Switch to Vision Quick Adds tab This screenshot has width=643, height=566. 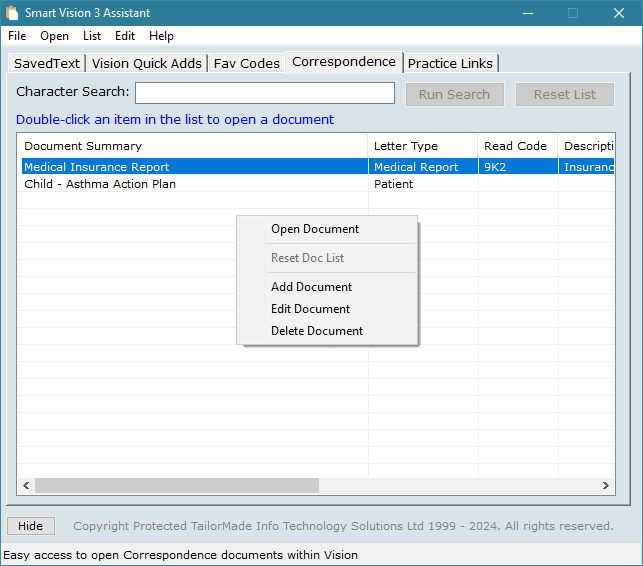coord(147,64)
